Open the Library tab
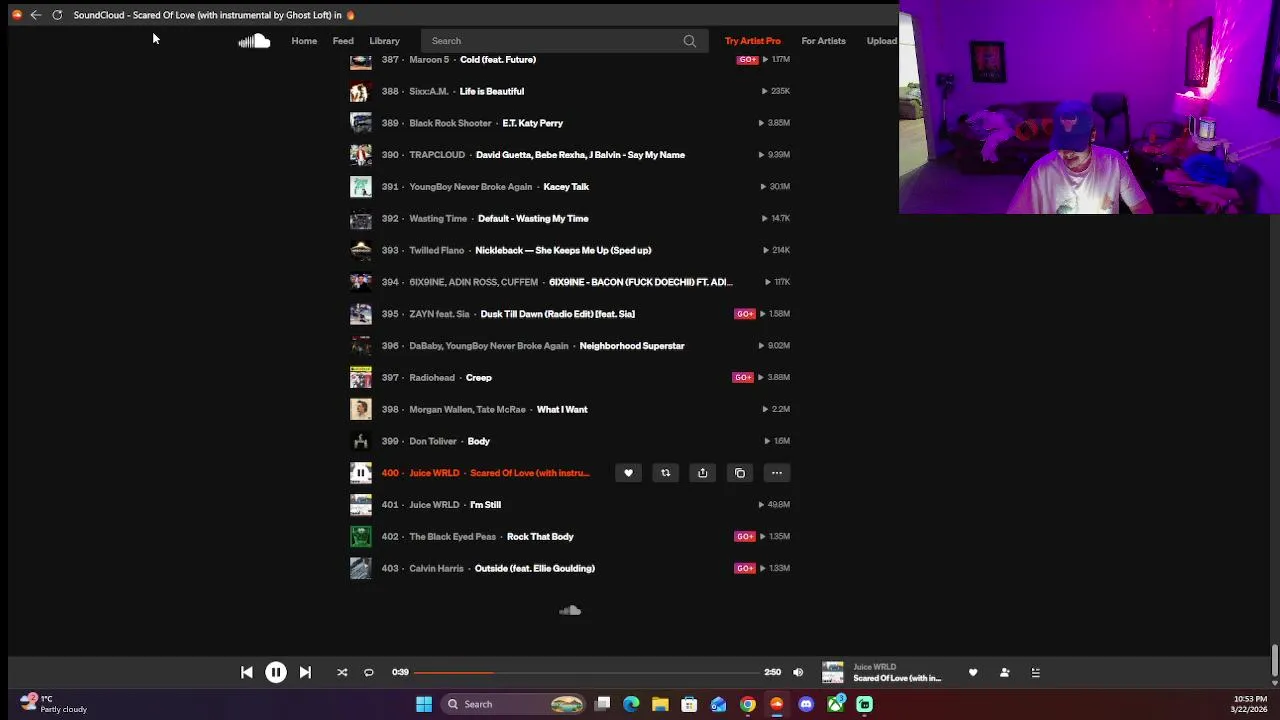The width and height of the screenshot is (1280, 720). coord(384,41)
